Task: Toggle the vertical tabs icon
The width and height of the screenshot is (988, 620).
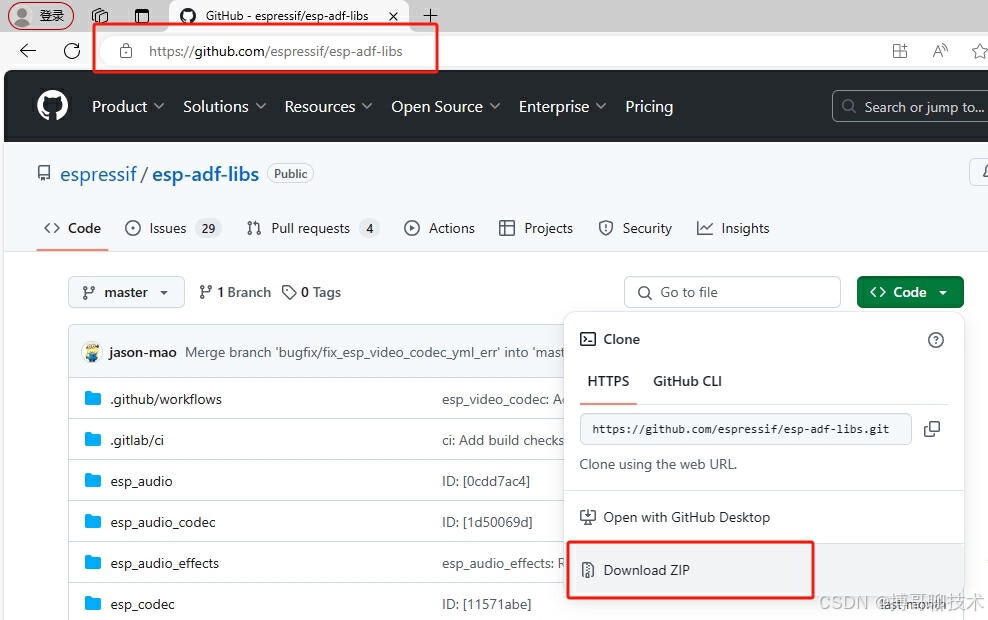Action: coord(142,16)
